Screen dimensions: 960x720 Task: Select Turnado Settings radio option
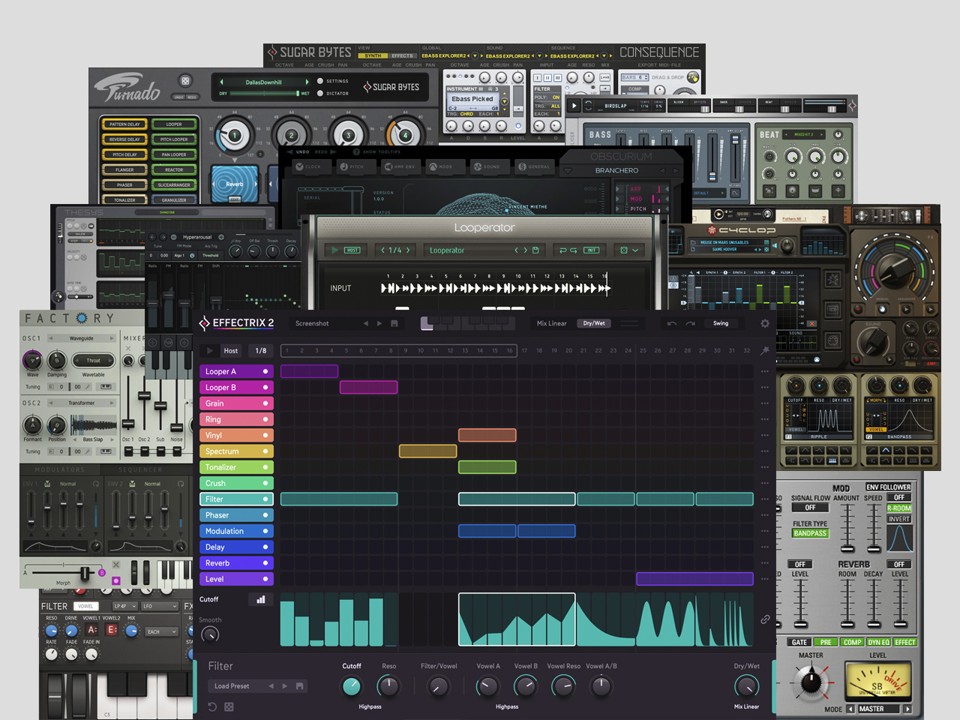click(320, 81)
